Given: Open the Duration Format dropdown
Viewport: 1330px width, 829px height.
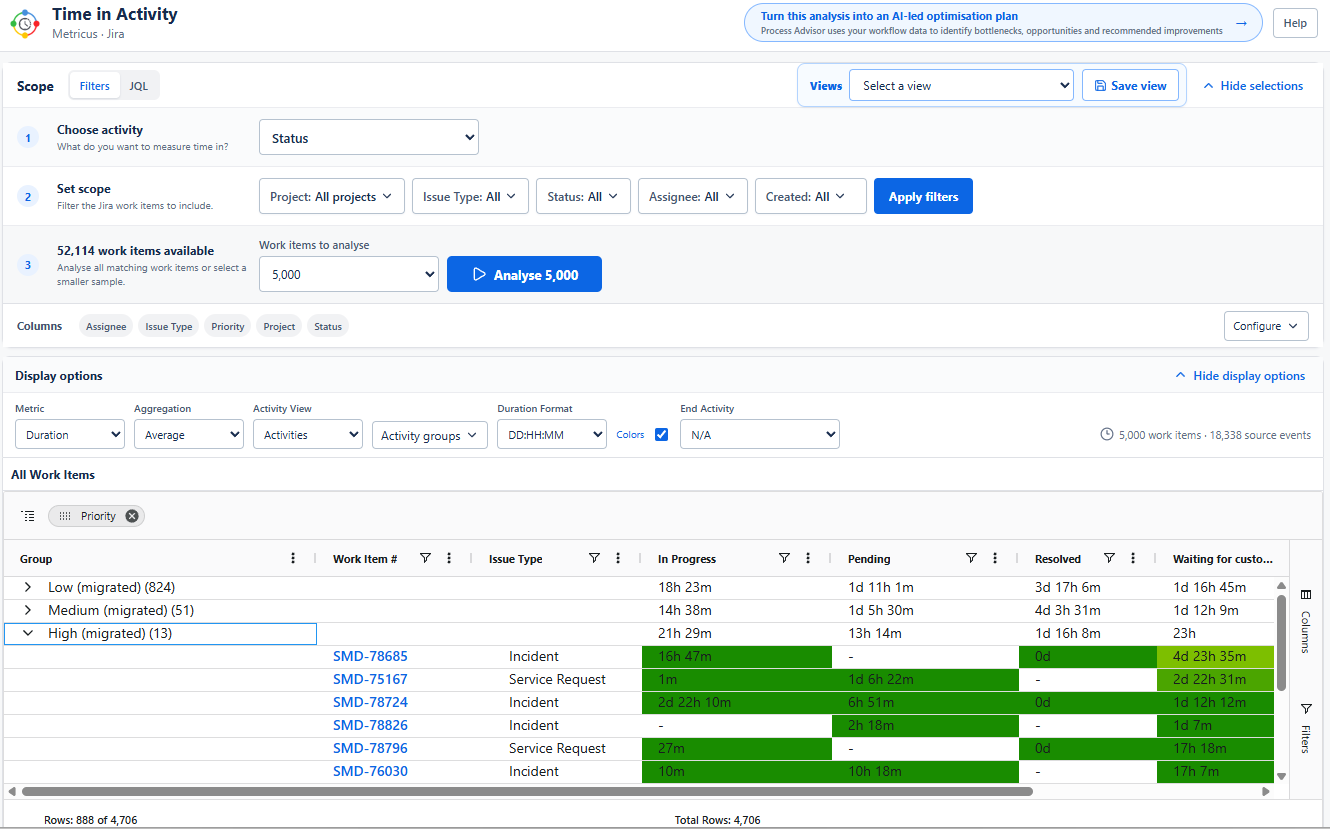Looking at the screenshot, I should pyautogui.click(x=552, y=435).
